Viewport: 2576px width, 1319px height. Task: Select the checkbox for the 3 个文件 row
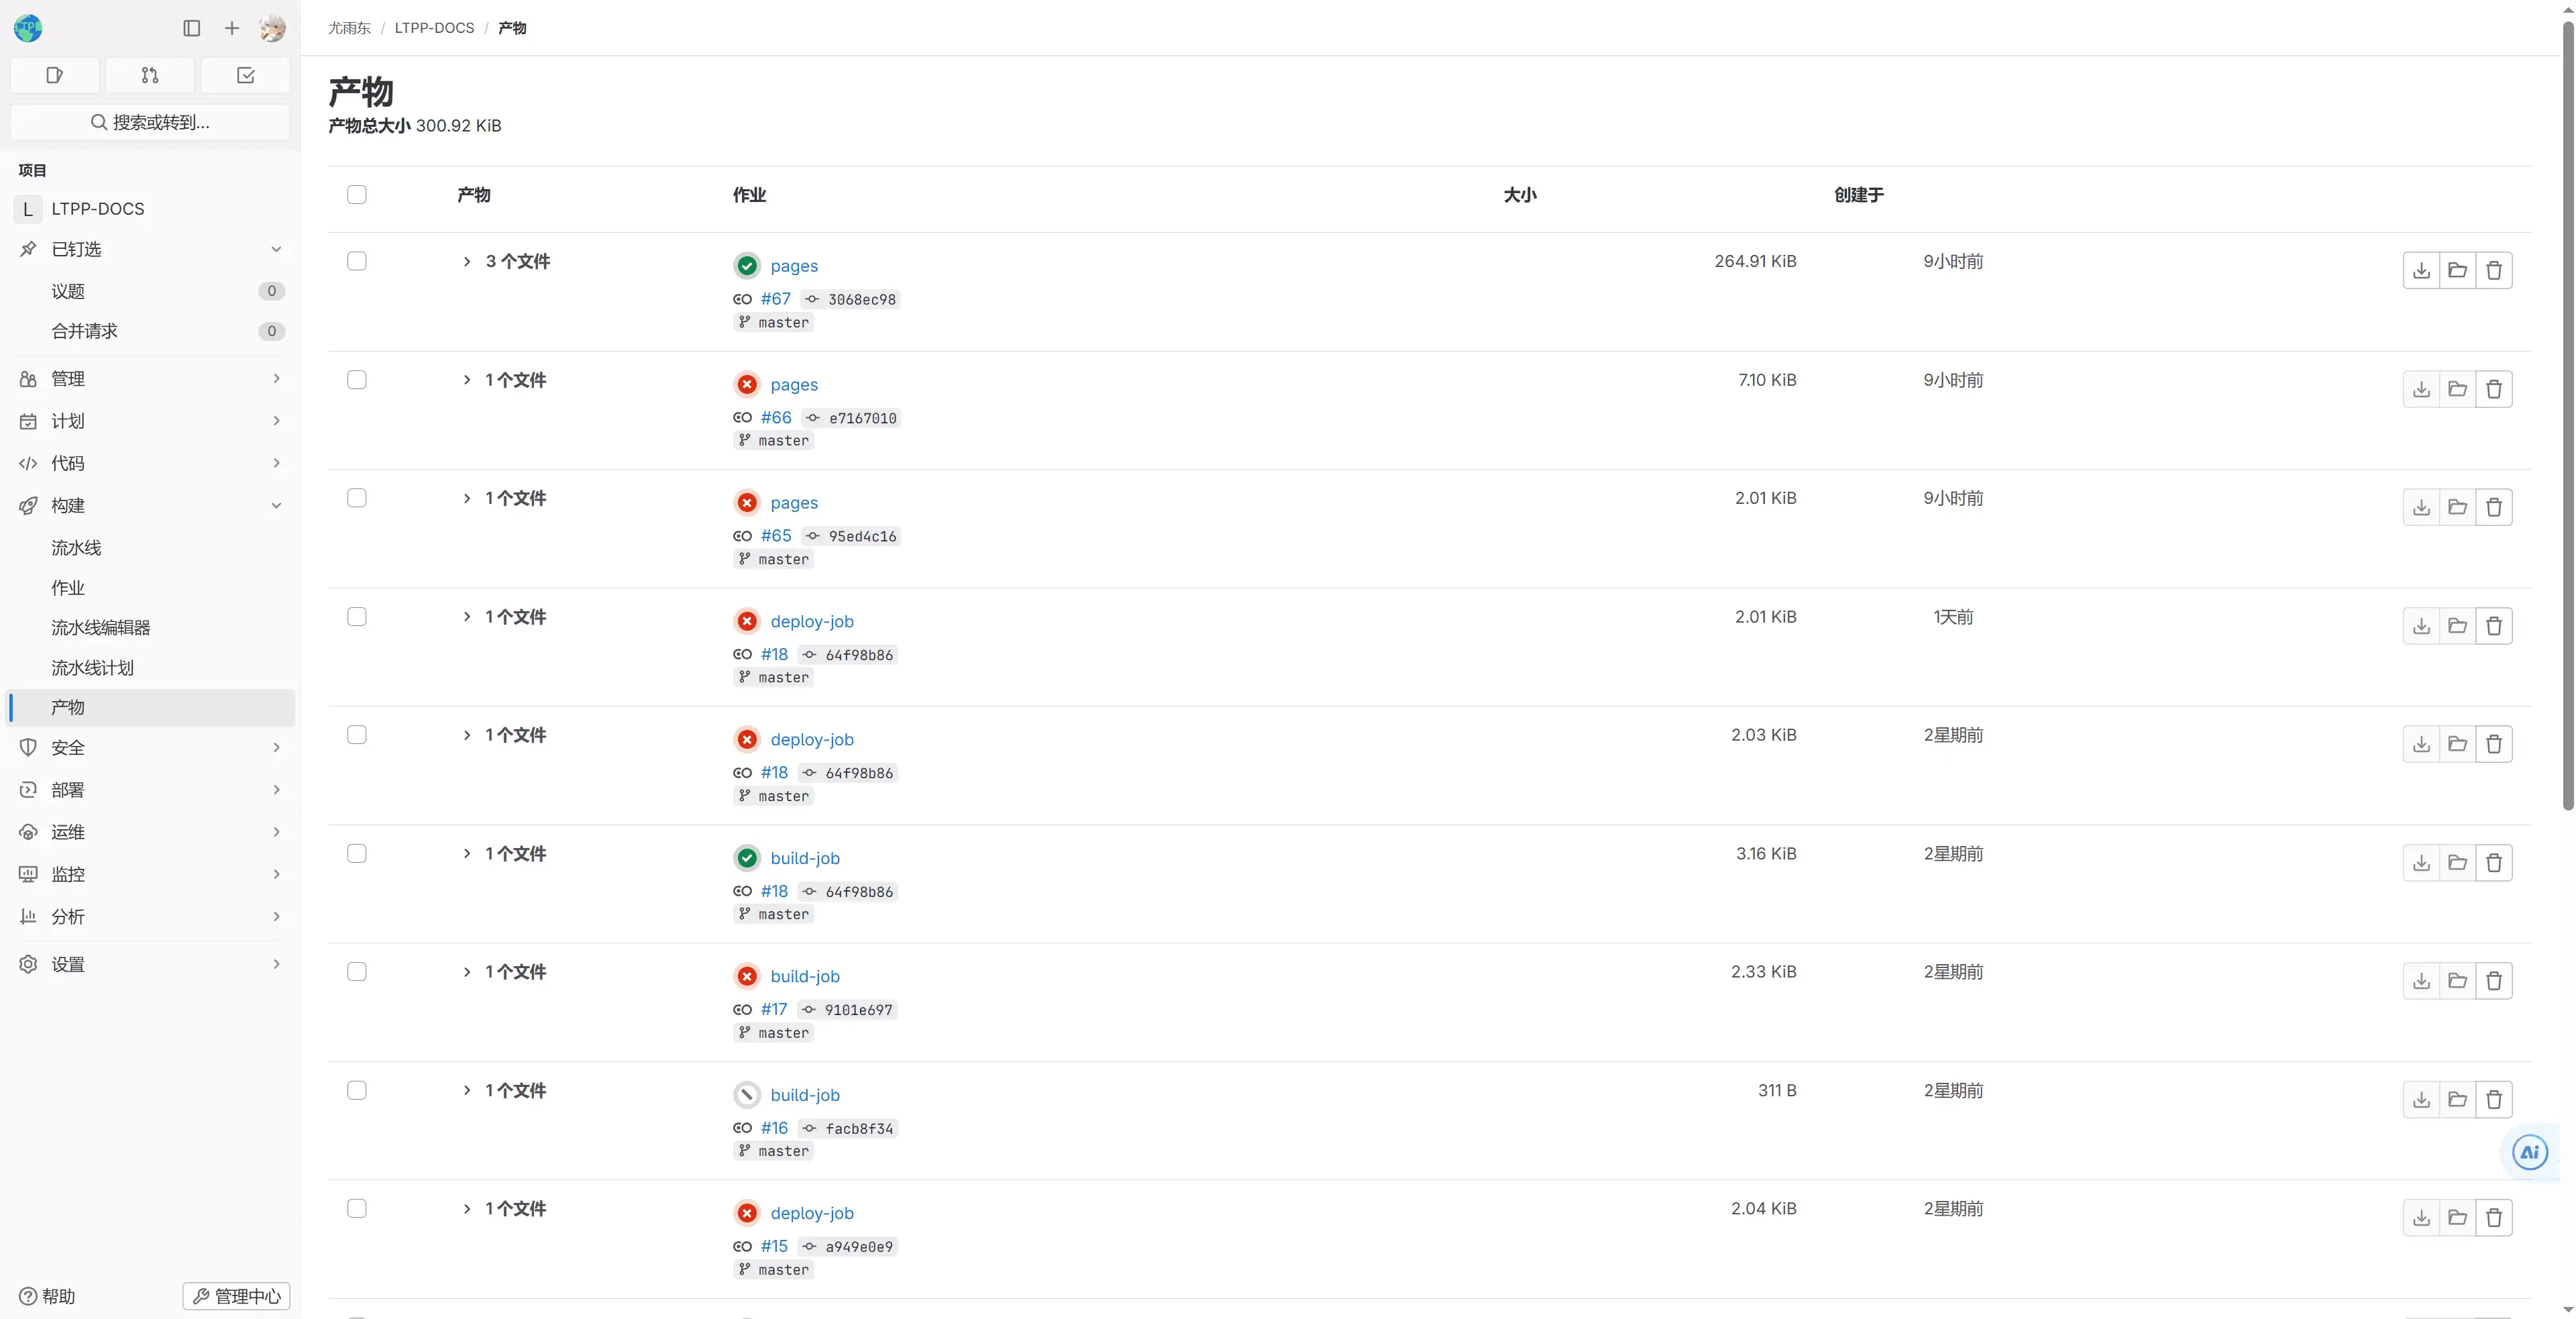(x=357, y=261)
